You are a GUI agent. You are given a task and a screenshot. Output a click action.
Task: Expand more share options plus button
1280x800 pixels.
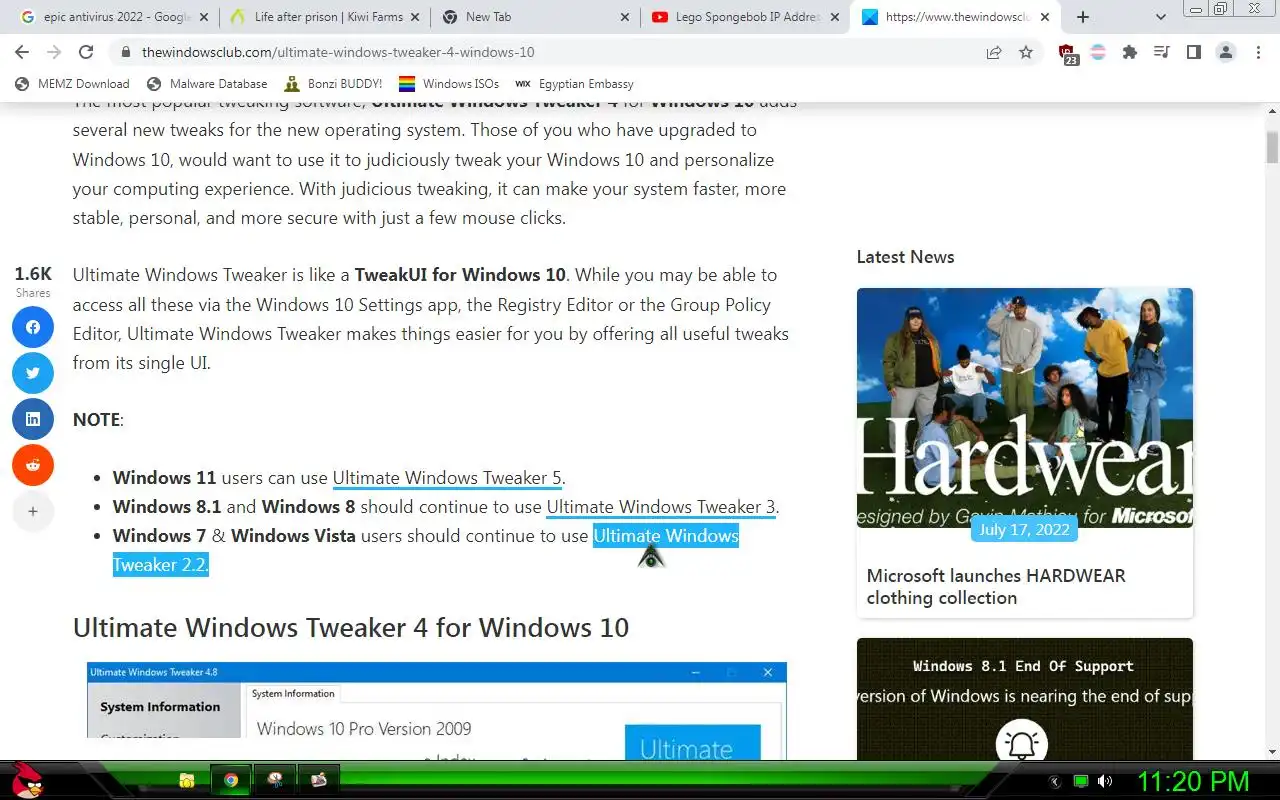tap(33, 511)
